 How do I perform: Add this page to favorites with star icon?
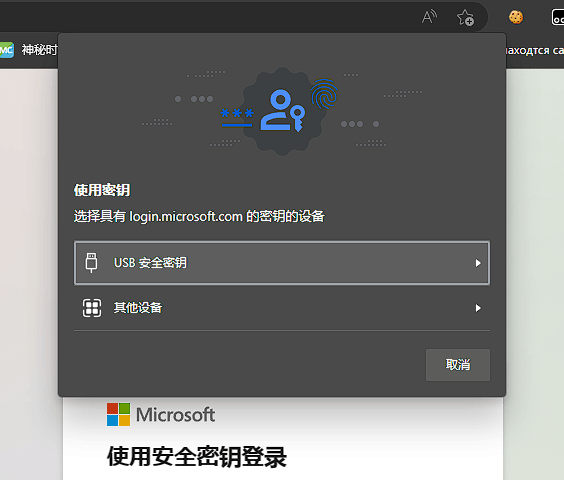(x=465, y=17)
